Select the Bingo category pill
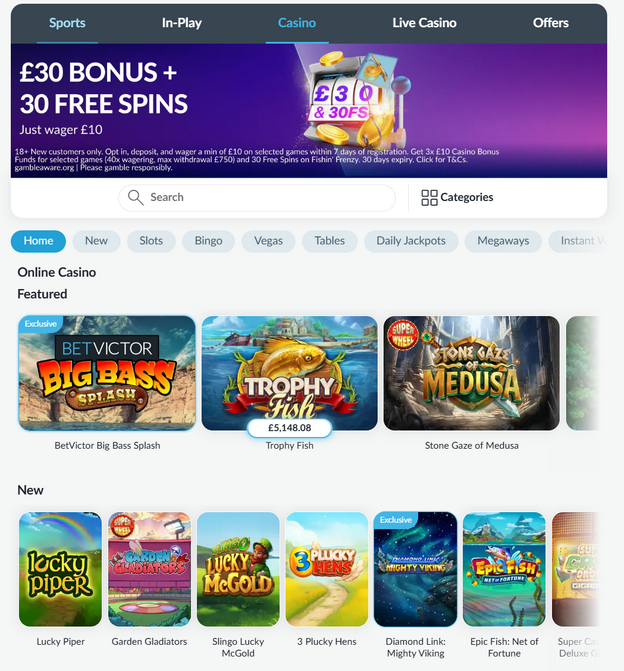This screenshot has width=624, height=671. [208, 241]
